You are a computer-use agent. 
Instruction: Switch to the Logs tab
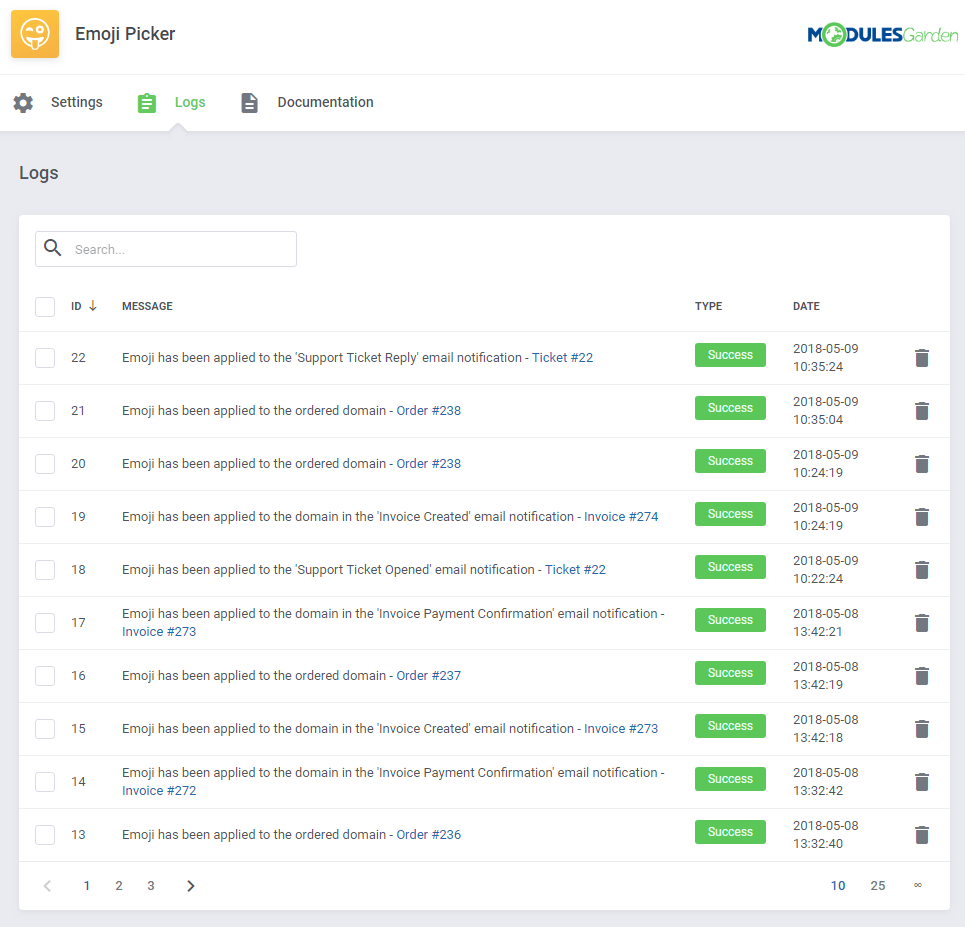190,102
